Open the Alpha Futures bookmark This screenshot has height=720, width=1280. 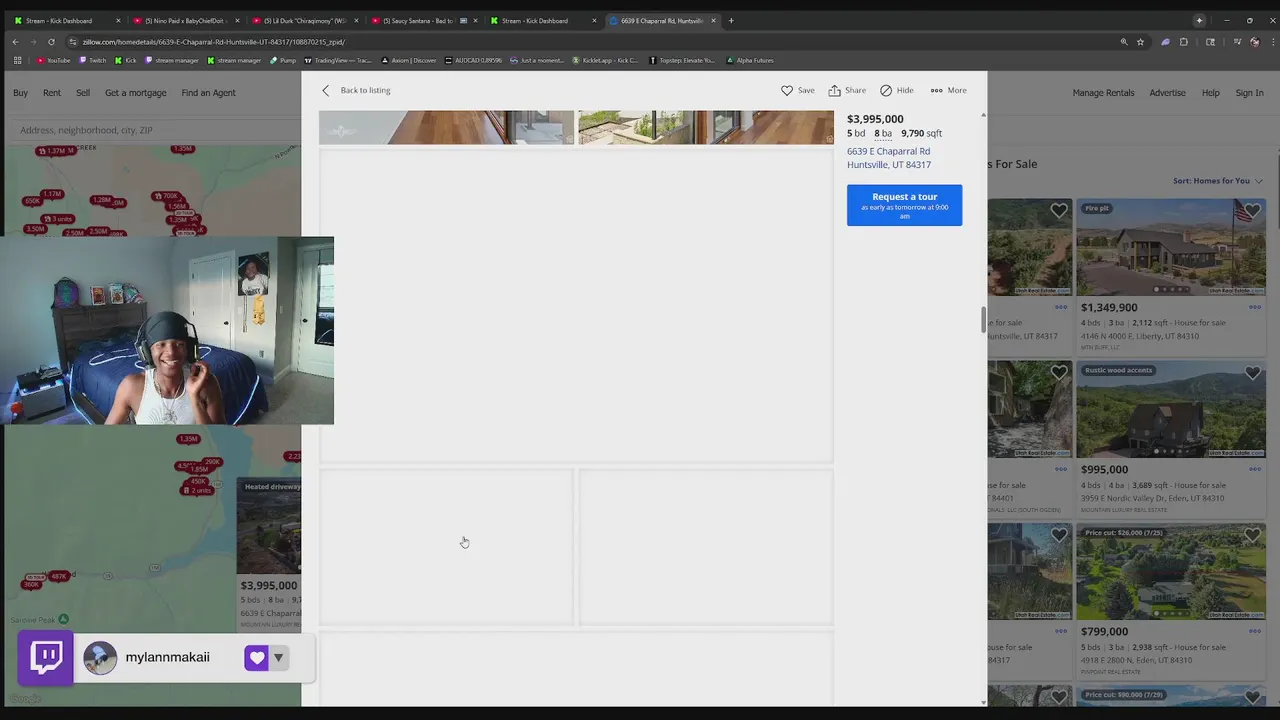point(751,60)
